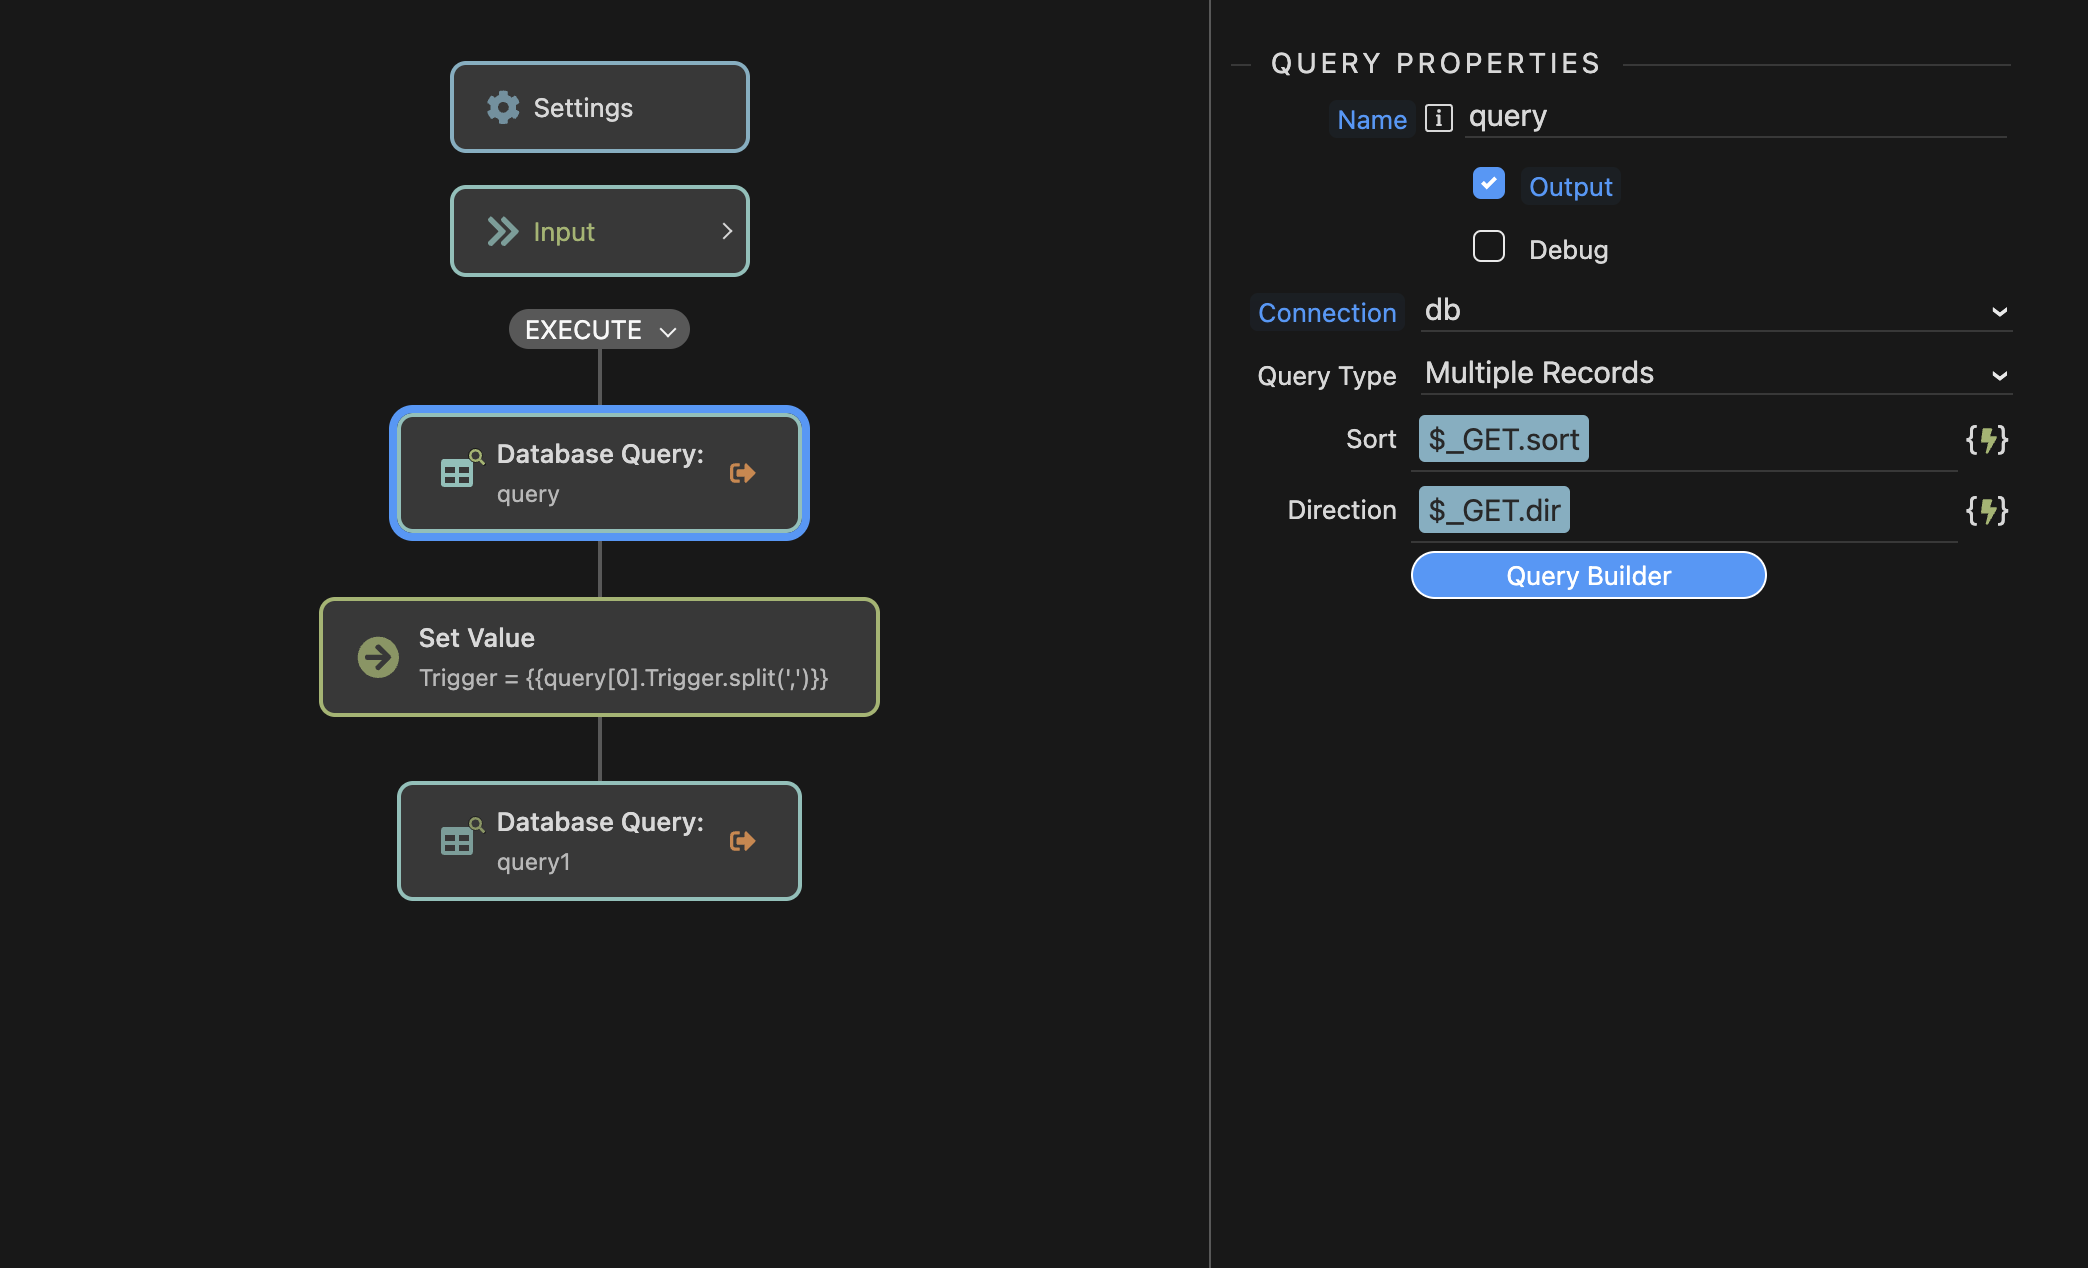Select the Database Query: query1 step

[599, 841]
